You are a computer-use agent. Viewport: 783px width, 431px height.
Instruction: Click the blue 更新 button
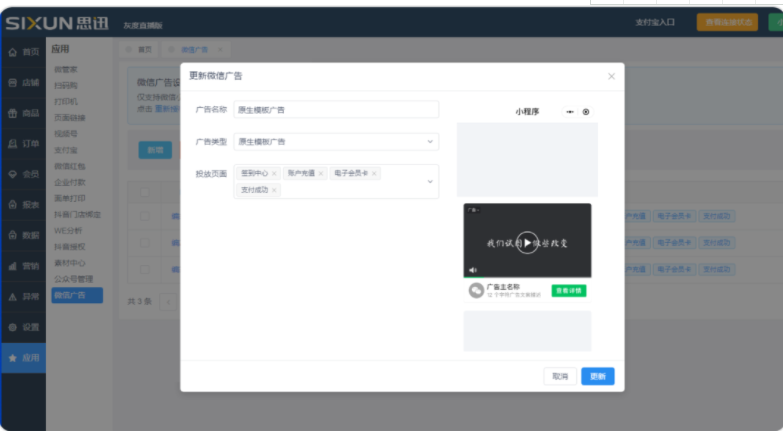click(597, 376)
